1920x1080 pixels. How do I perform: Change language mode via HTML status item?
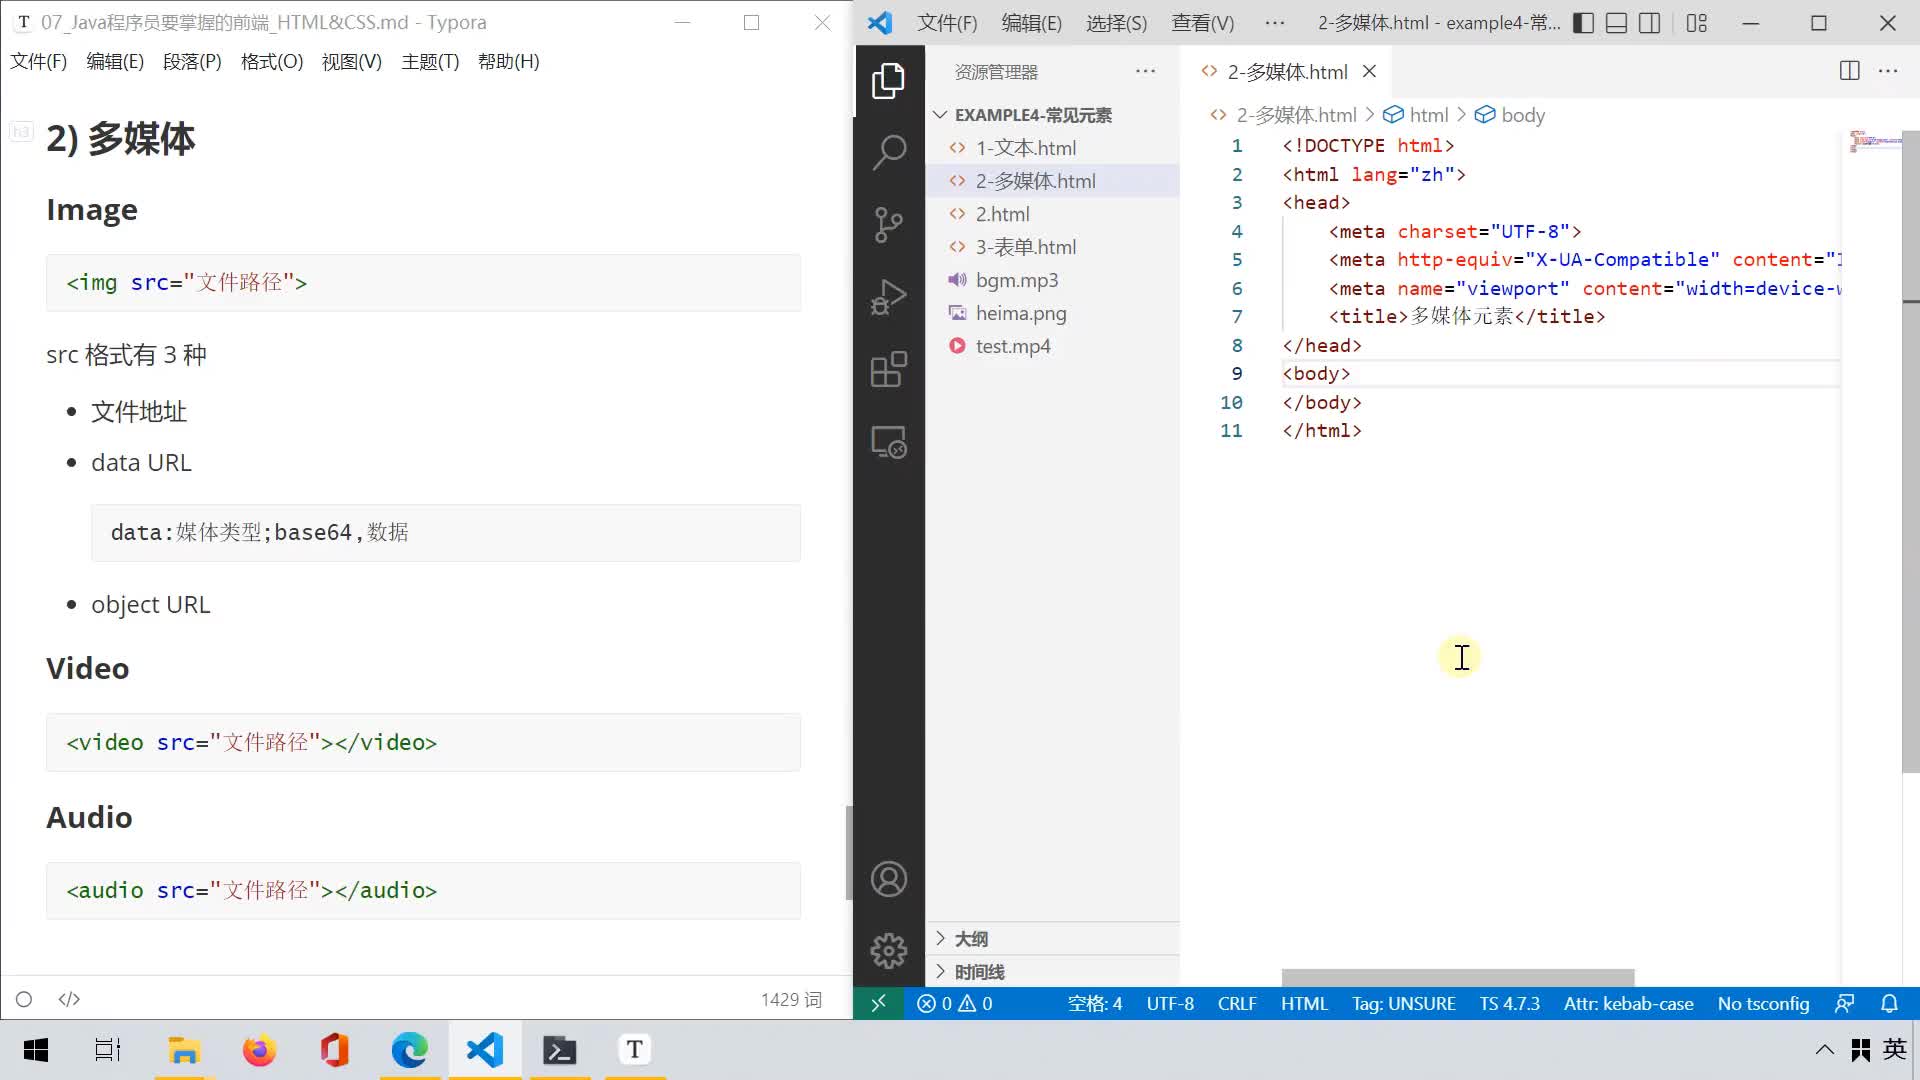(x=1304, y=1003)
